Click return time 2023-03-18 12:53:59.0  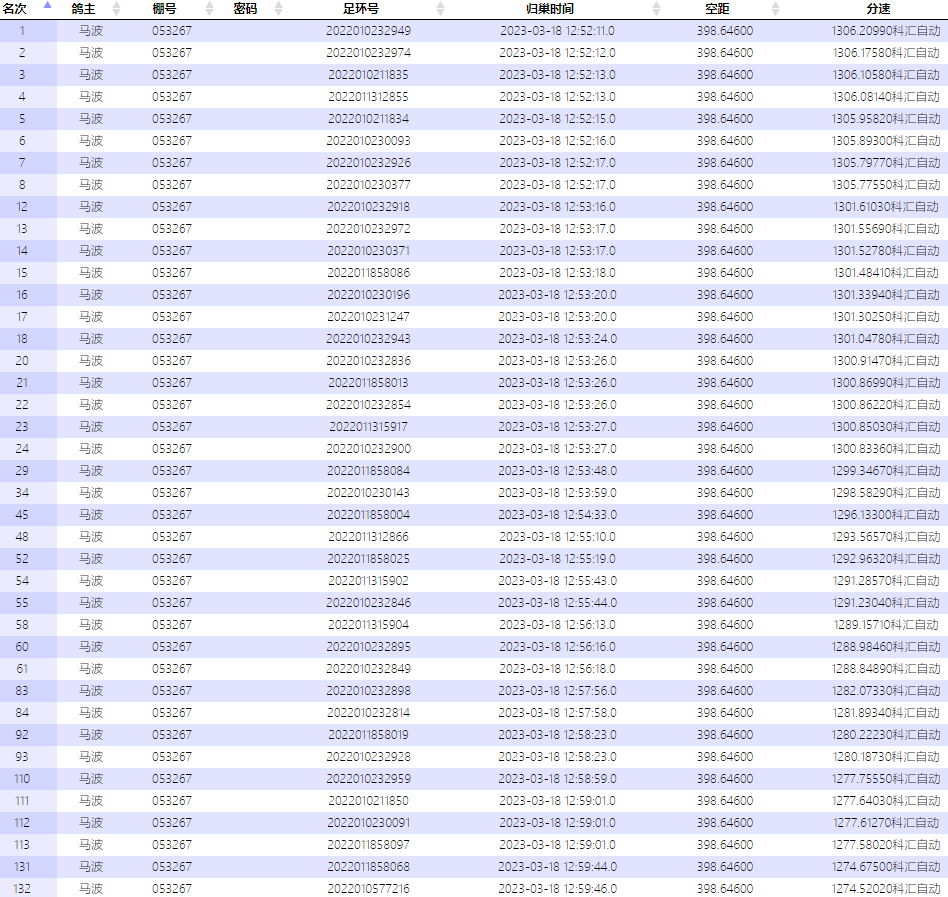coord(557,493)
